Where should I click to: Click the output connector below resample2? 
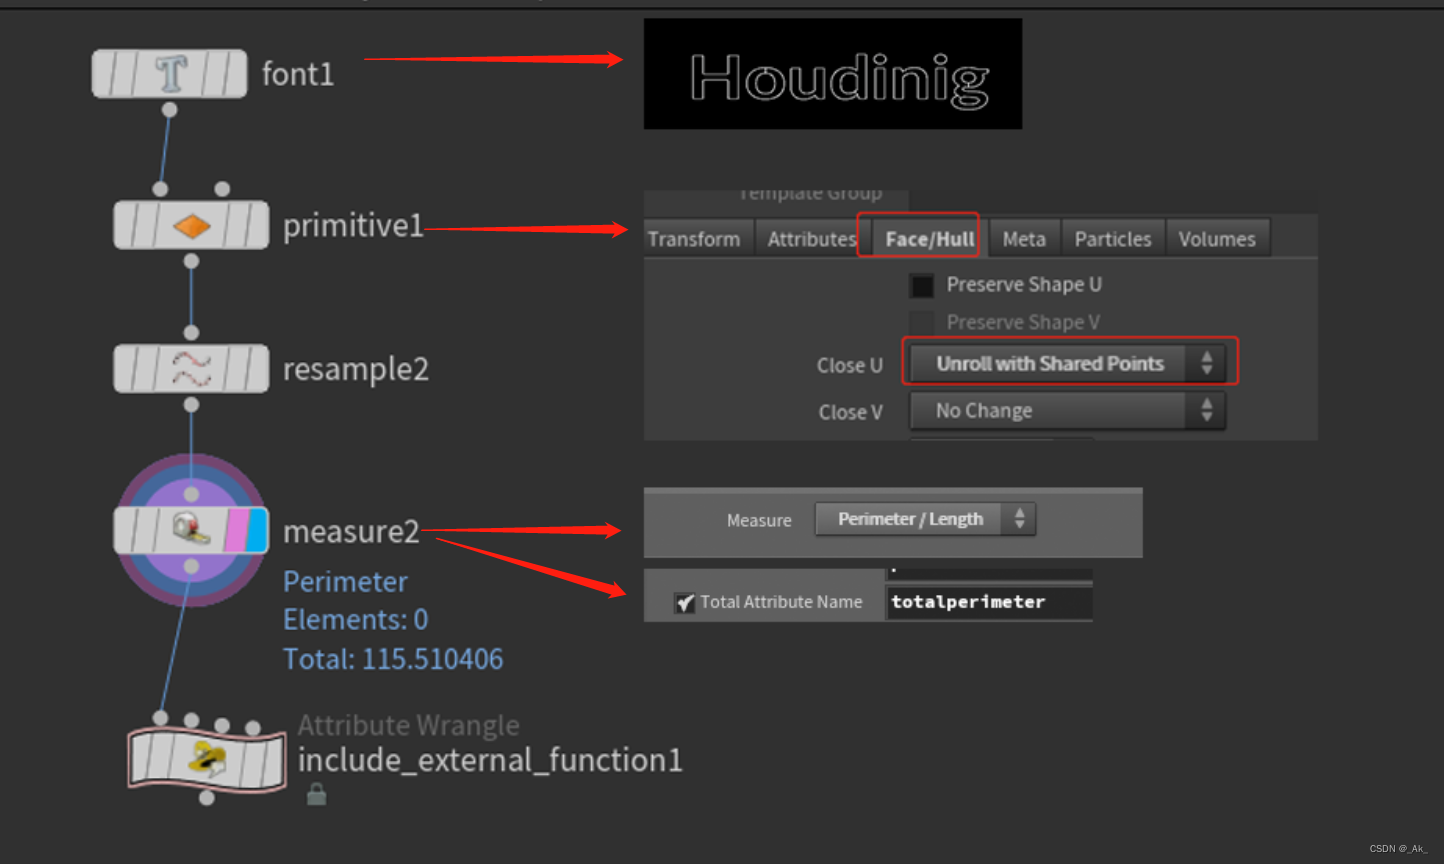[x=191, y=403]
